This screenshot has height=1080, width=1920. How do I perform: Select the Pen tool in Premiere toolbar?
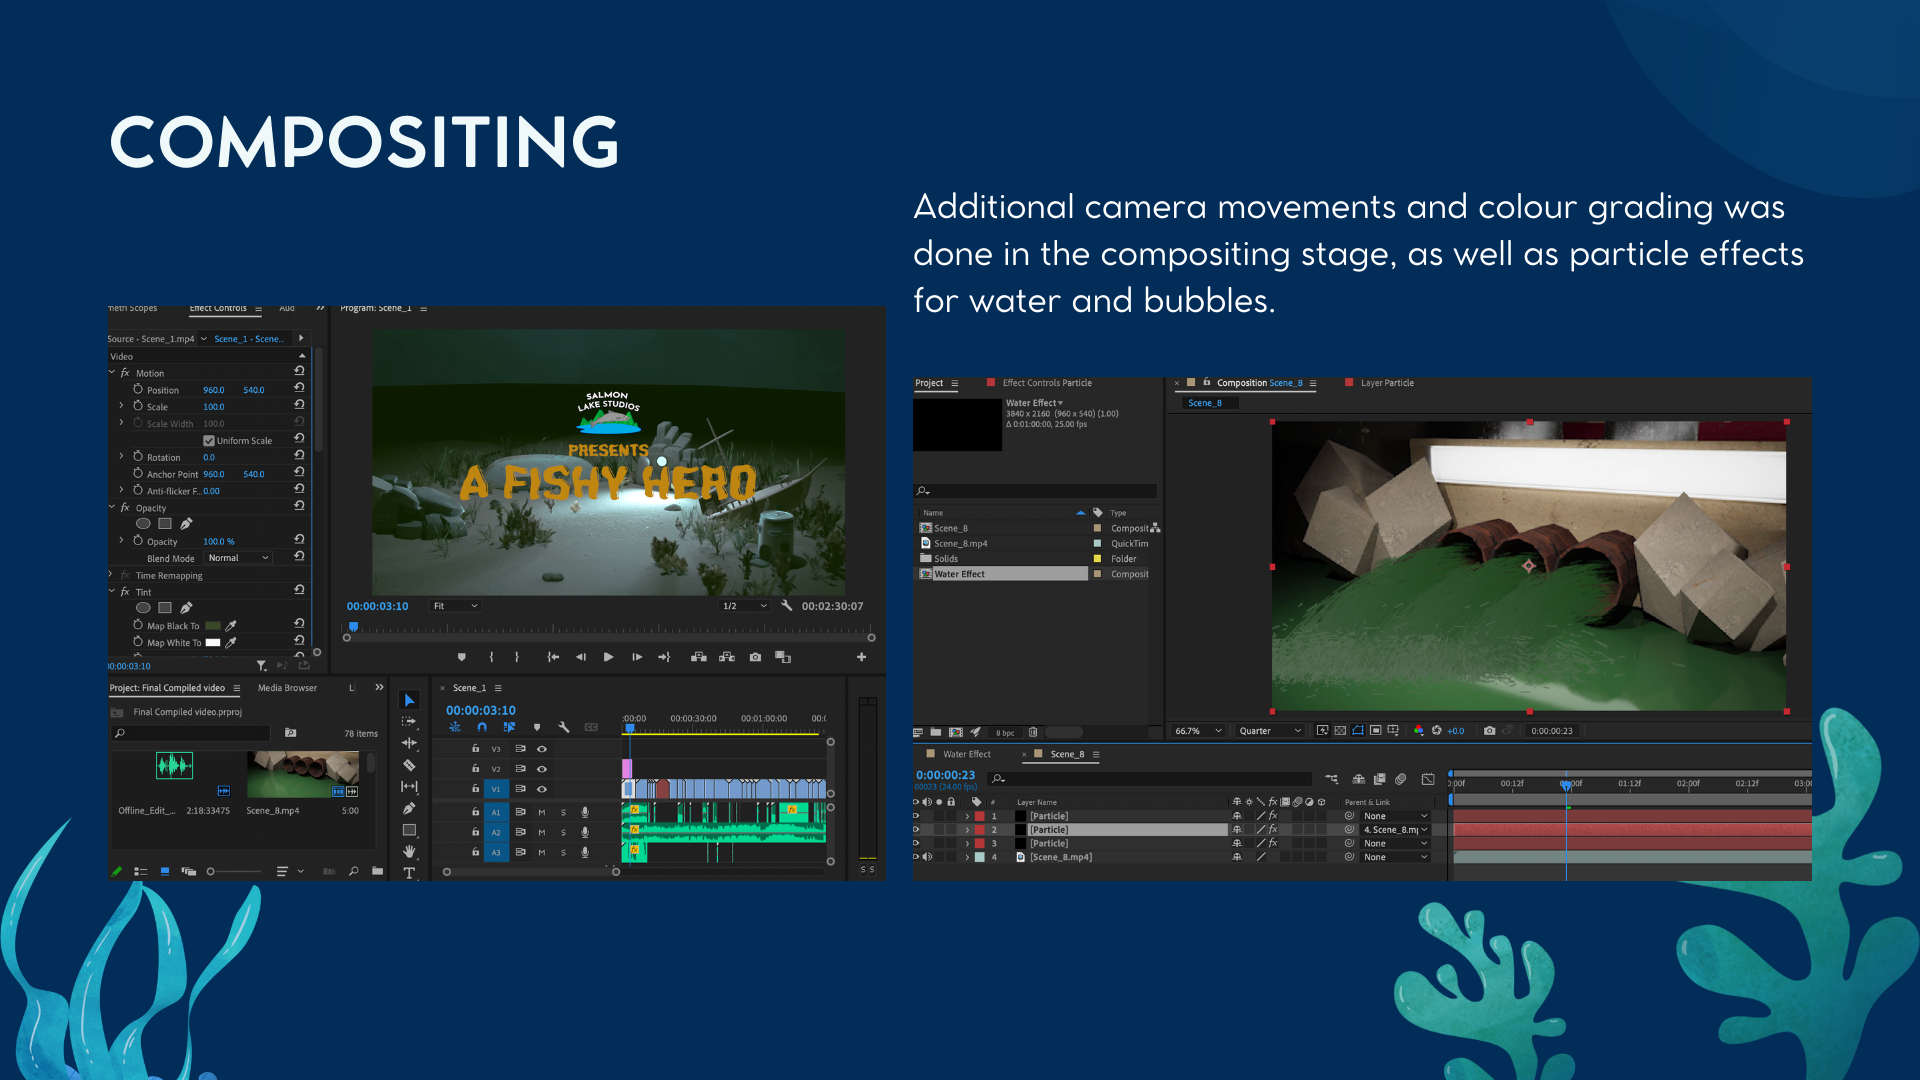click(x=409, y=808)
